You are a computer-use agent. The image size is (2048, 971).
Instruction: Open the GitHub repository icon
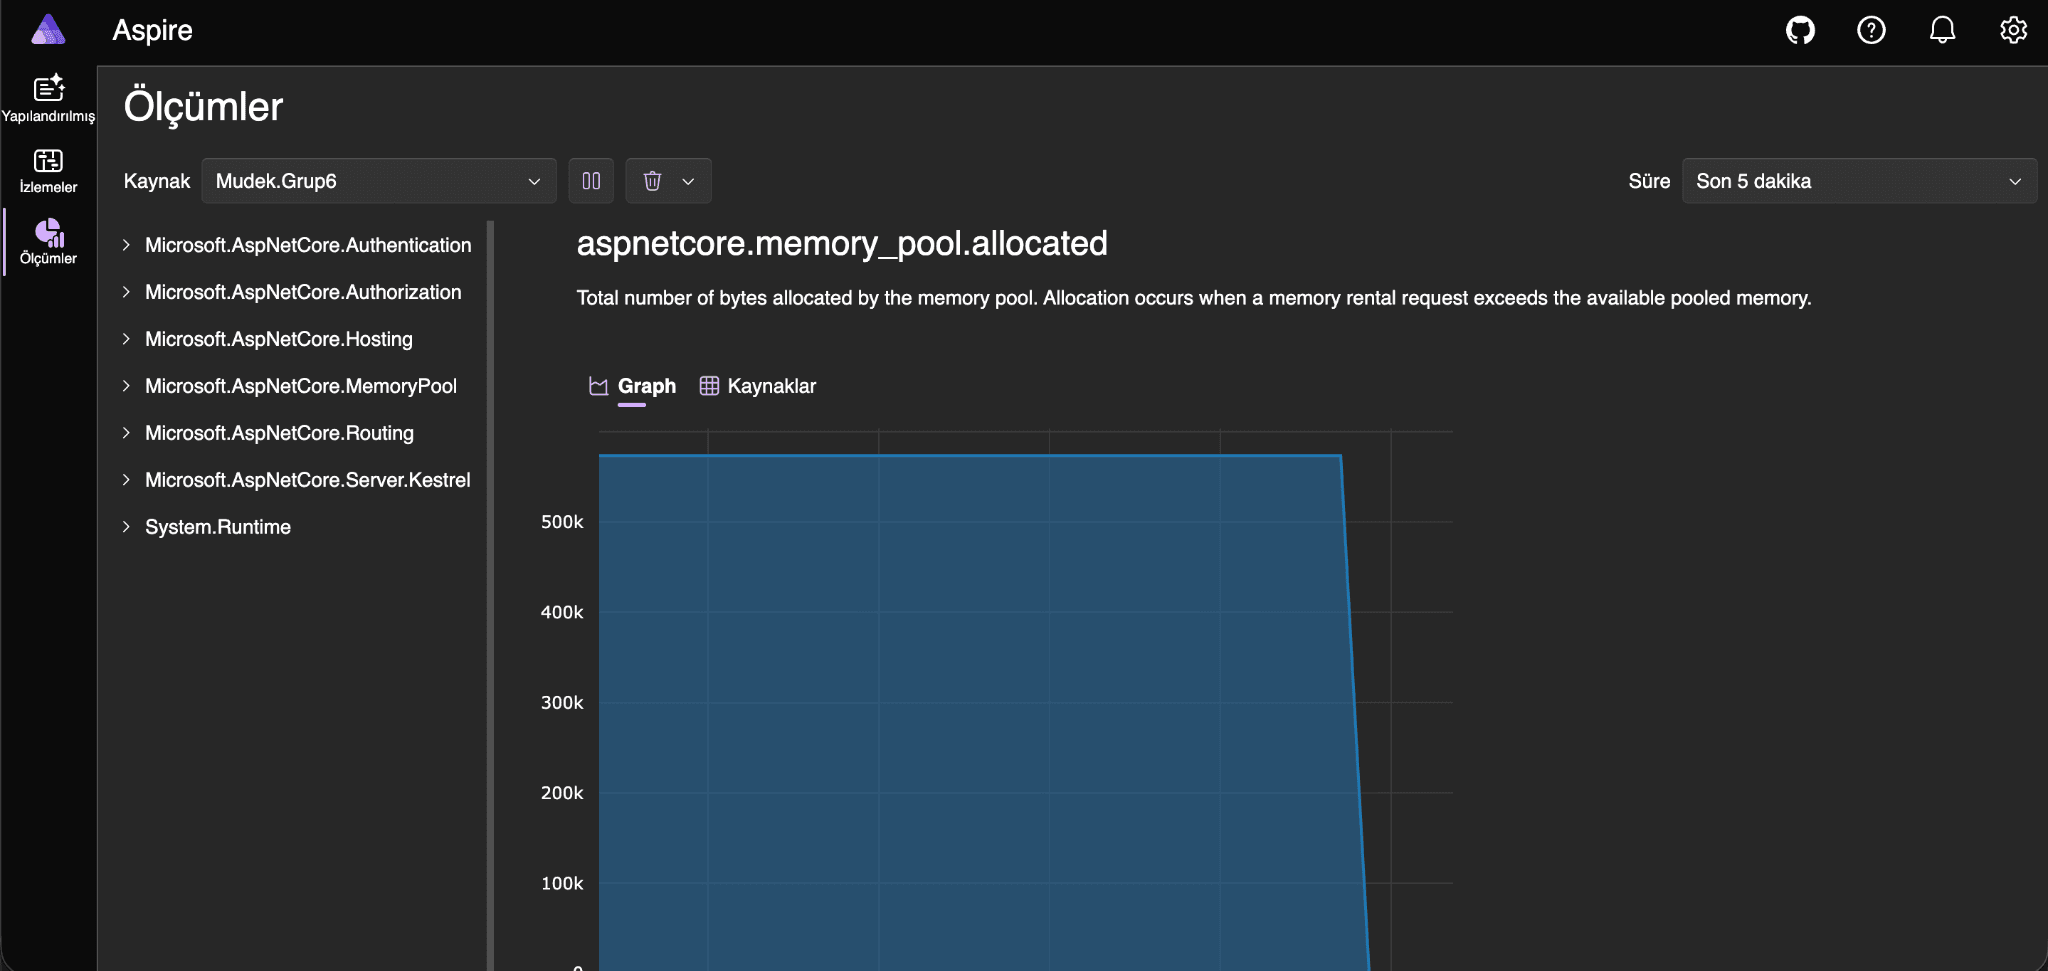pyautogui.click(x=1800, y=30)
